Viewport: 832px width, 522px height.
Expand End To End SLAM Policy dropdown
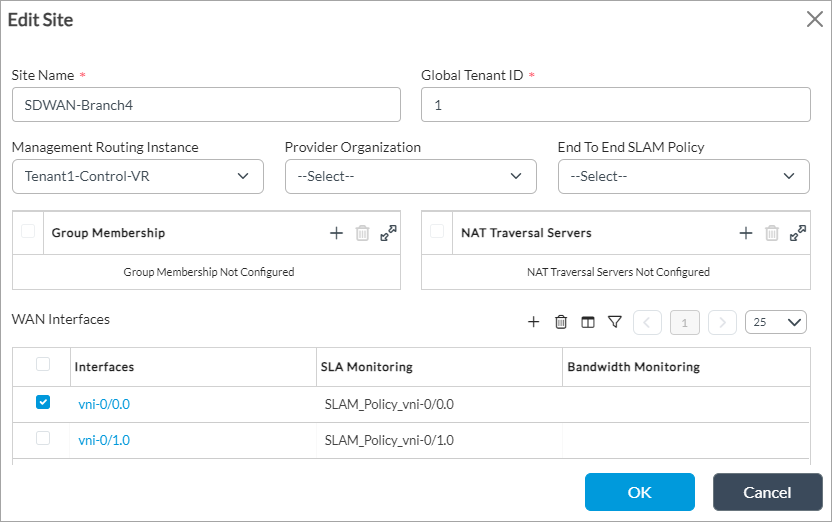tap(684, 176)
